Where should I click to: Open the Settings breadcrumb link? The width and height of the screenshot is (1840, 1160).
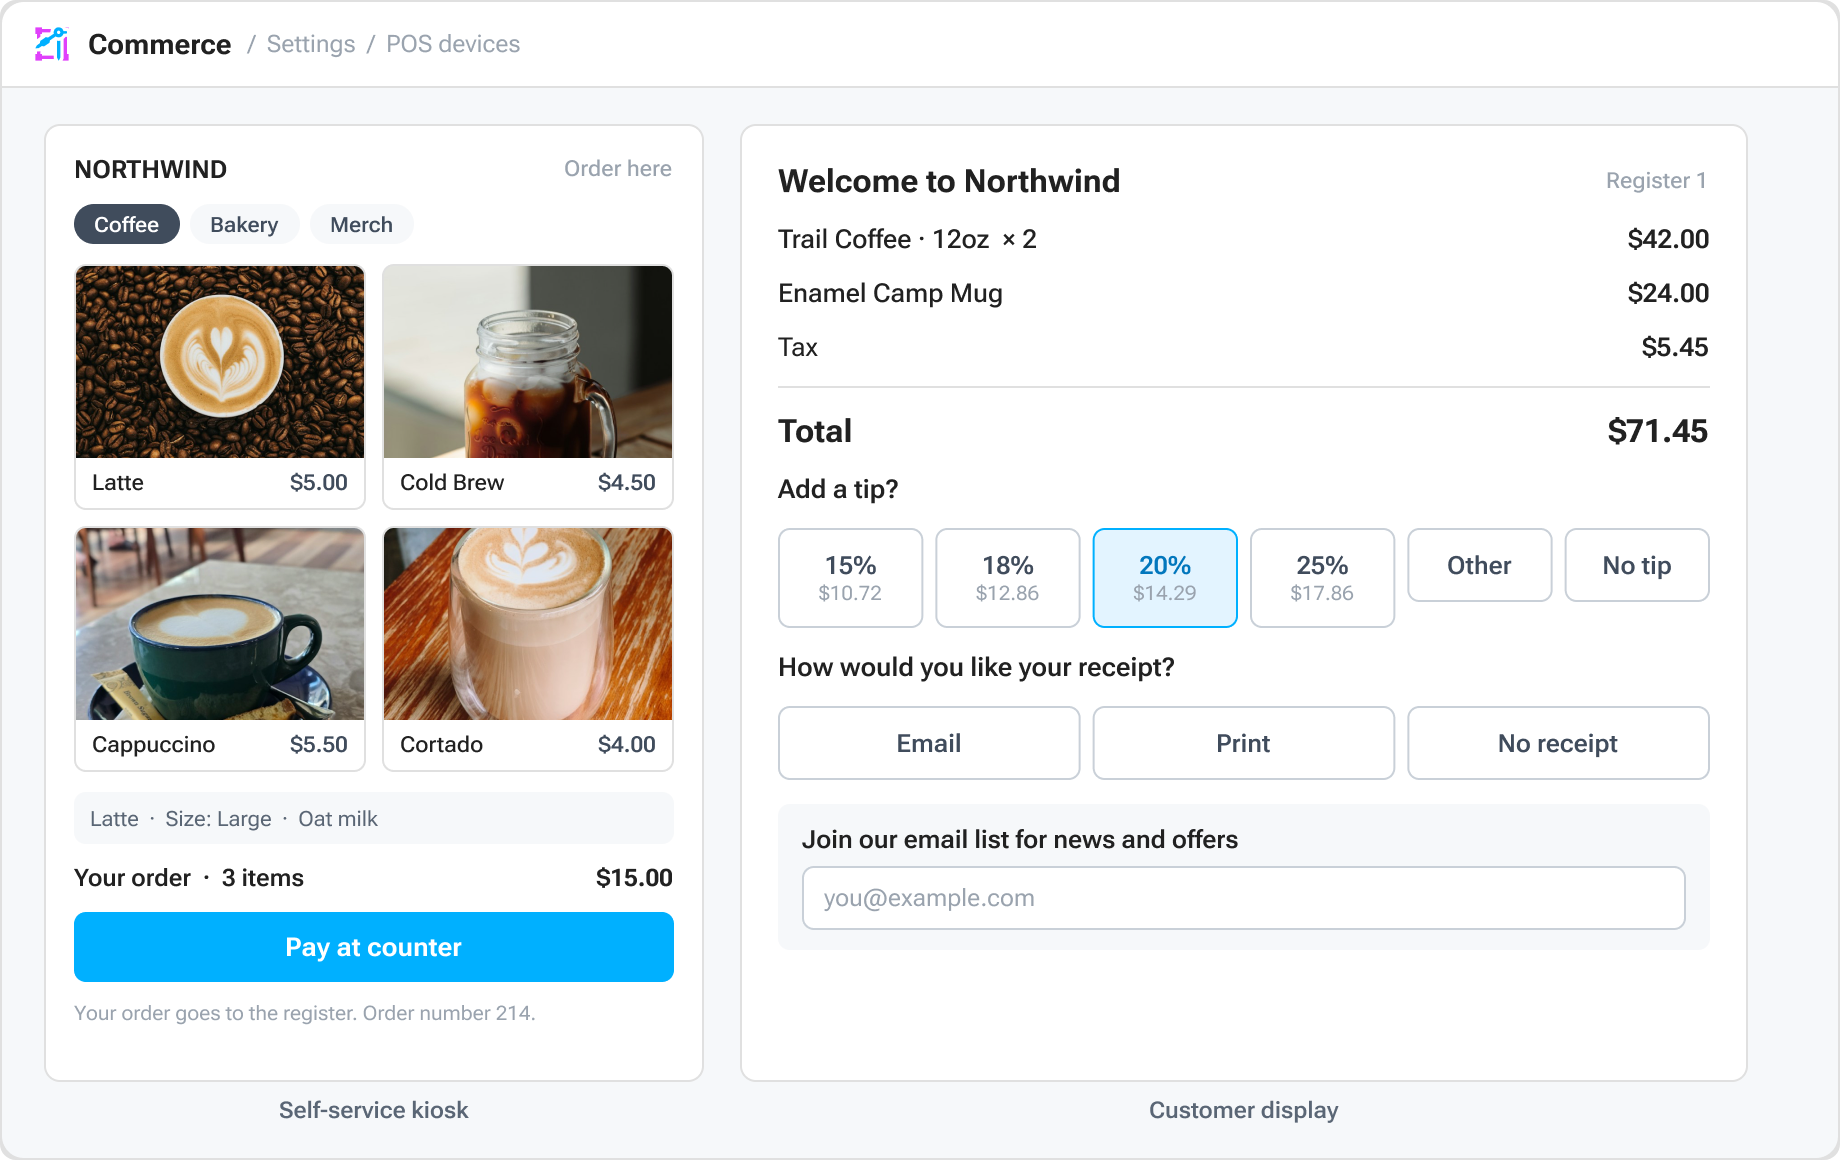point(311,44)
